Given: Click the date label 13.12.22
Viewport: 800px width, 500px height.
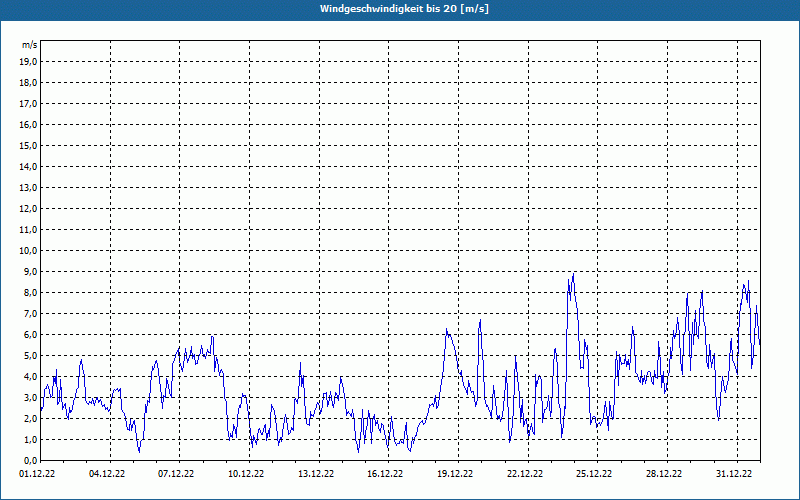Looking at the screenshot, I should 316,474.
